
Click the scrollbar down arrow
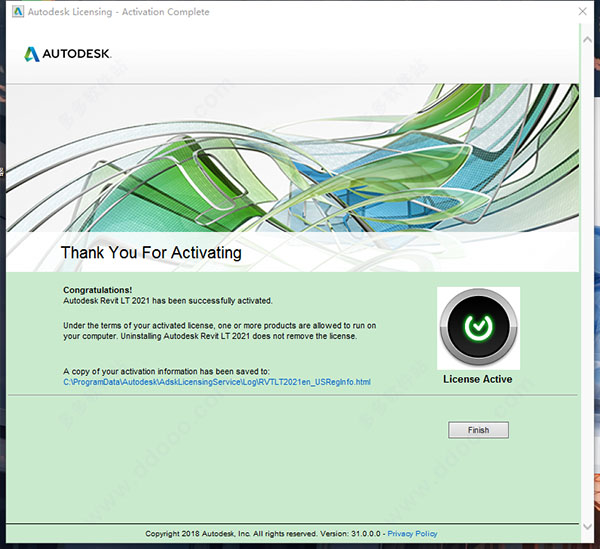[587, 526]
